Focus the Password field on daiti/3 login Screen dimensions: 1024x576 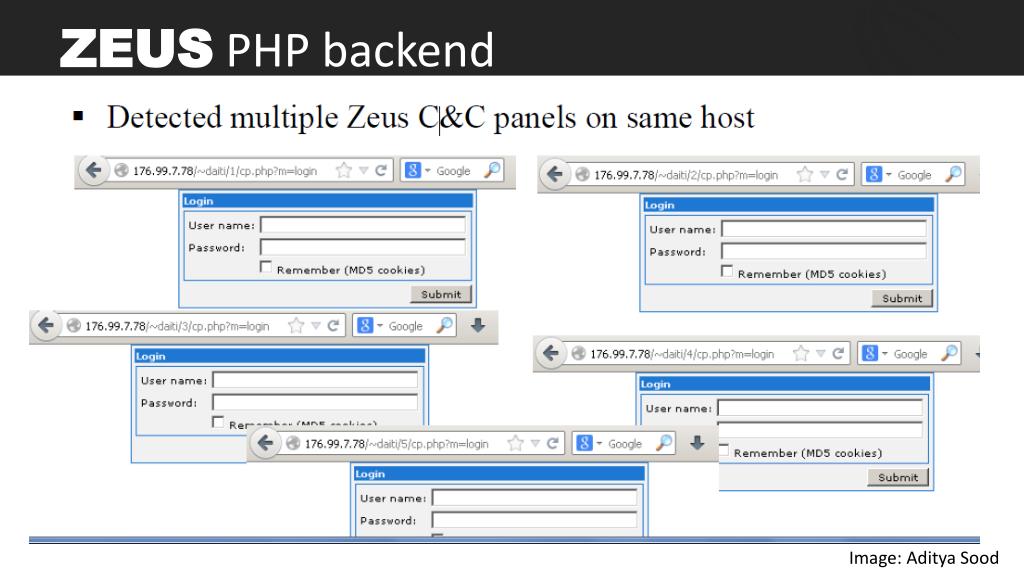315,402
